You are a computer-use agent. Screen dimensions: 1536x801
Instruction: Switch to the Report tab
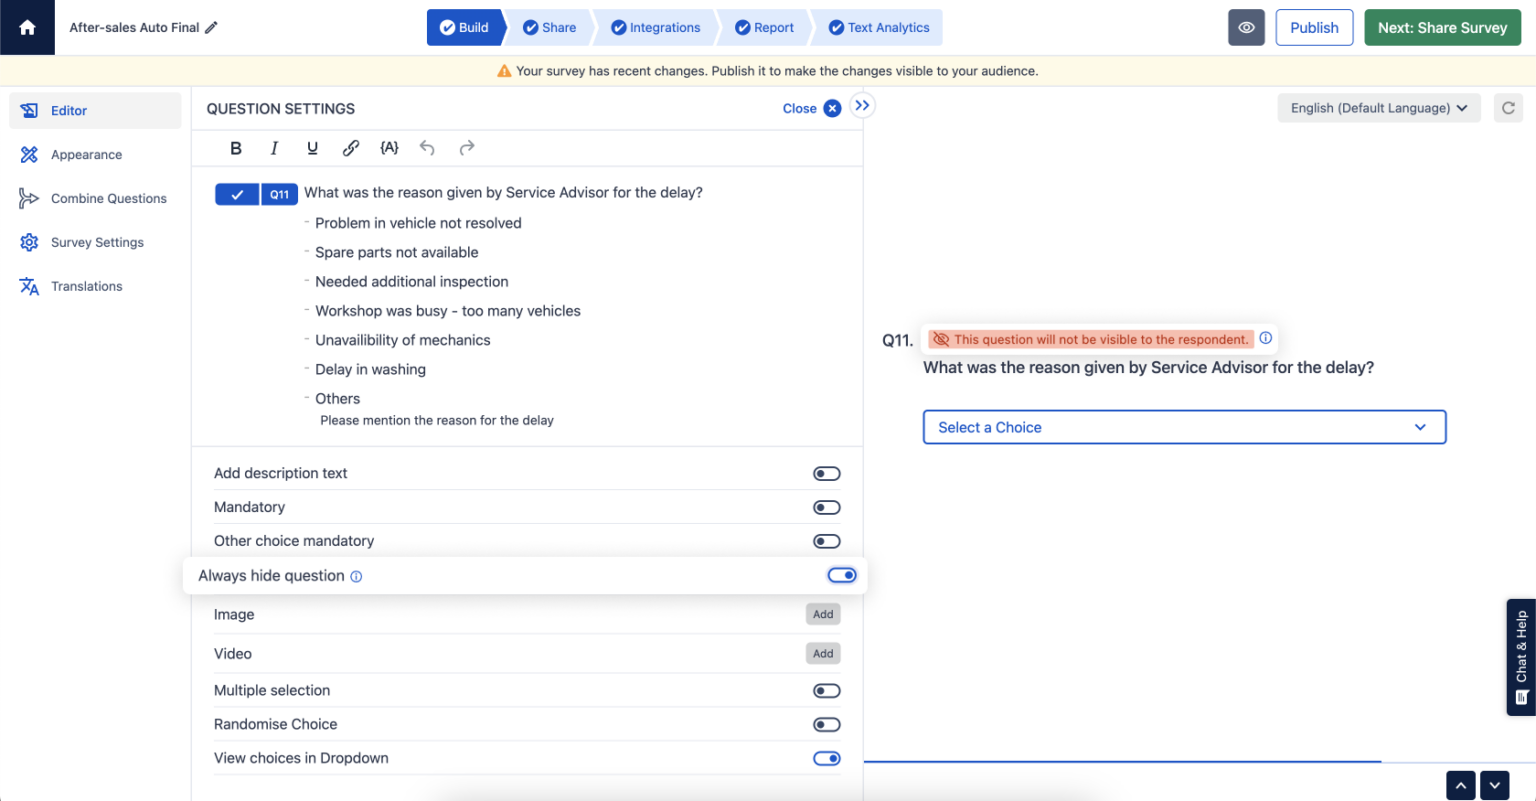pos(764,27)
